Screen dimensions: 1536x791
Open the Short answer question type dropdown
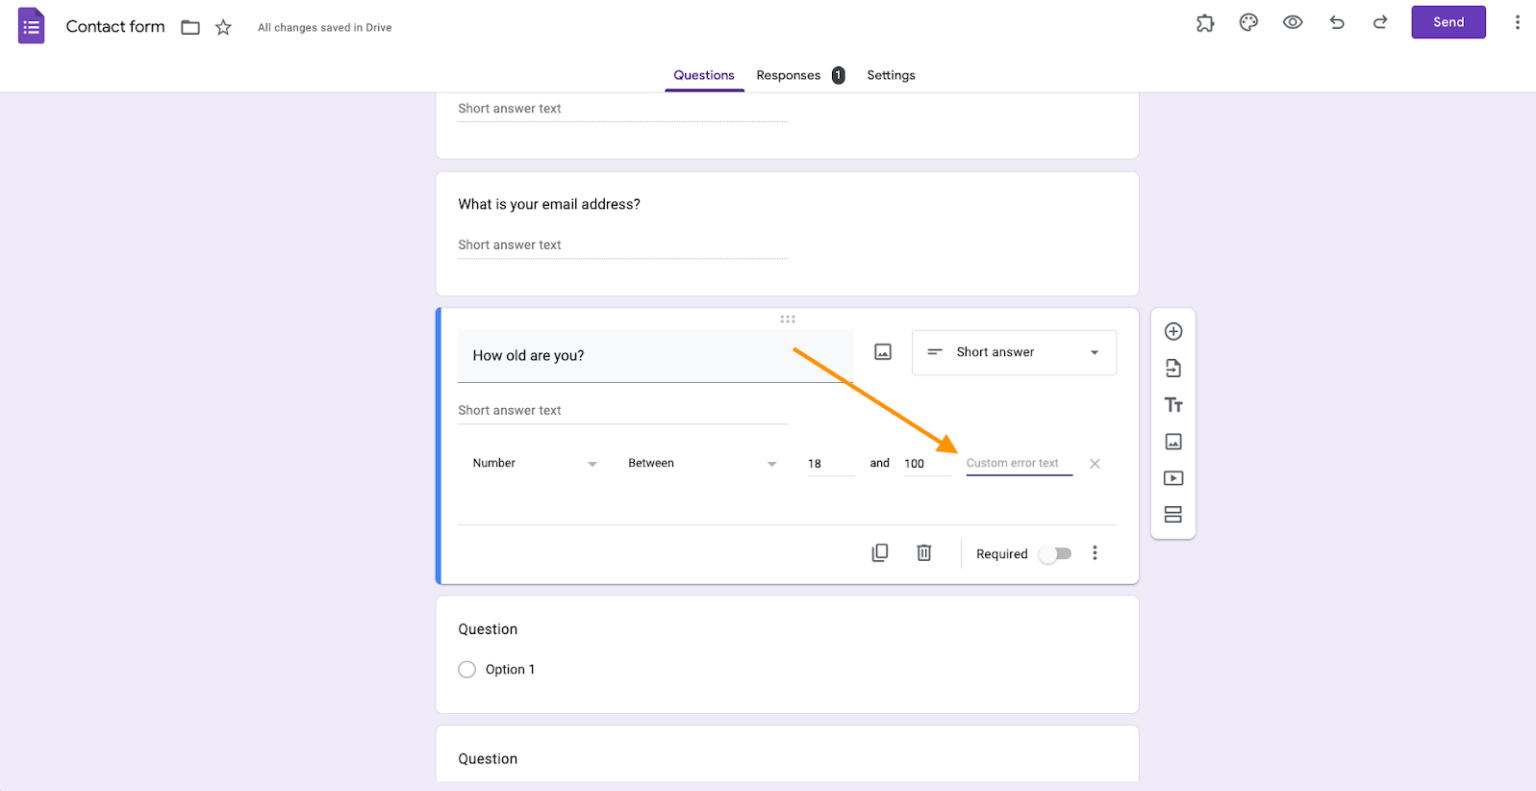tap(1013, 352)
